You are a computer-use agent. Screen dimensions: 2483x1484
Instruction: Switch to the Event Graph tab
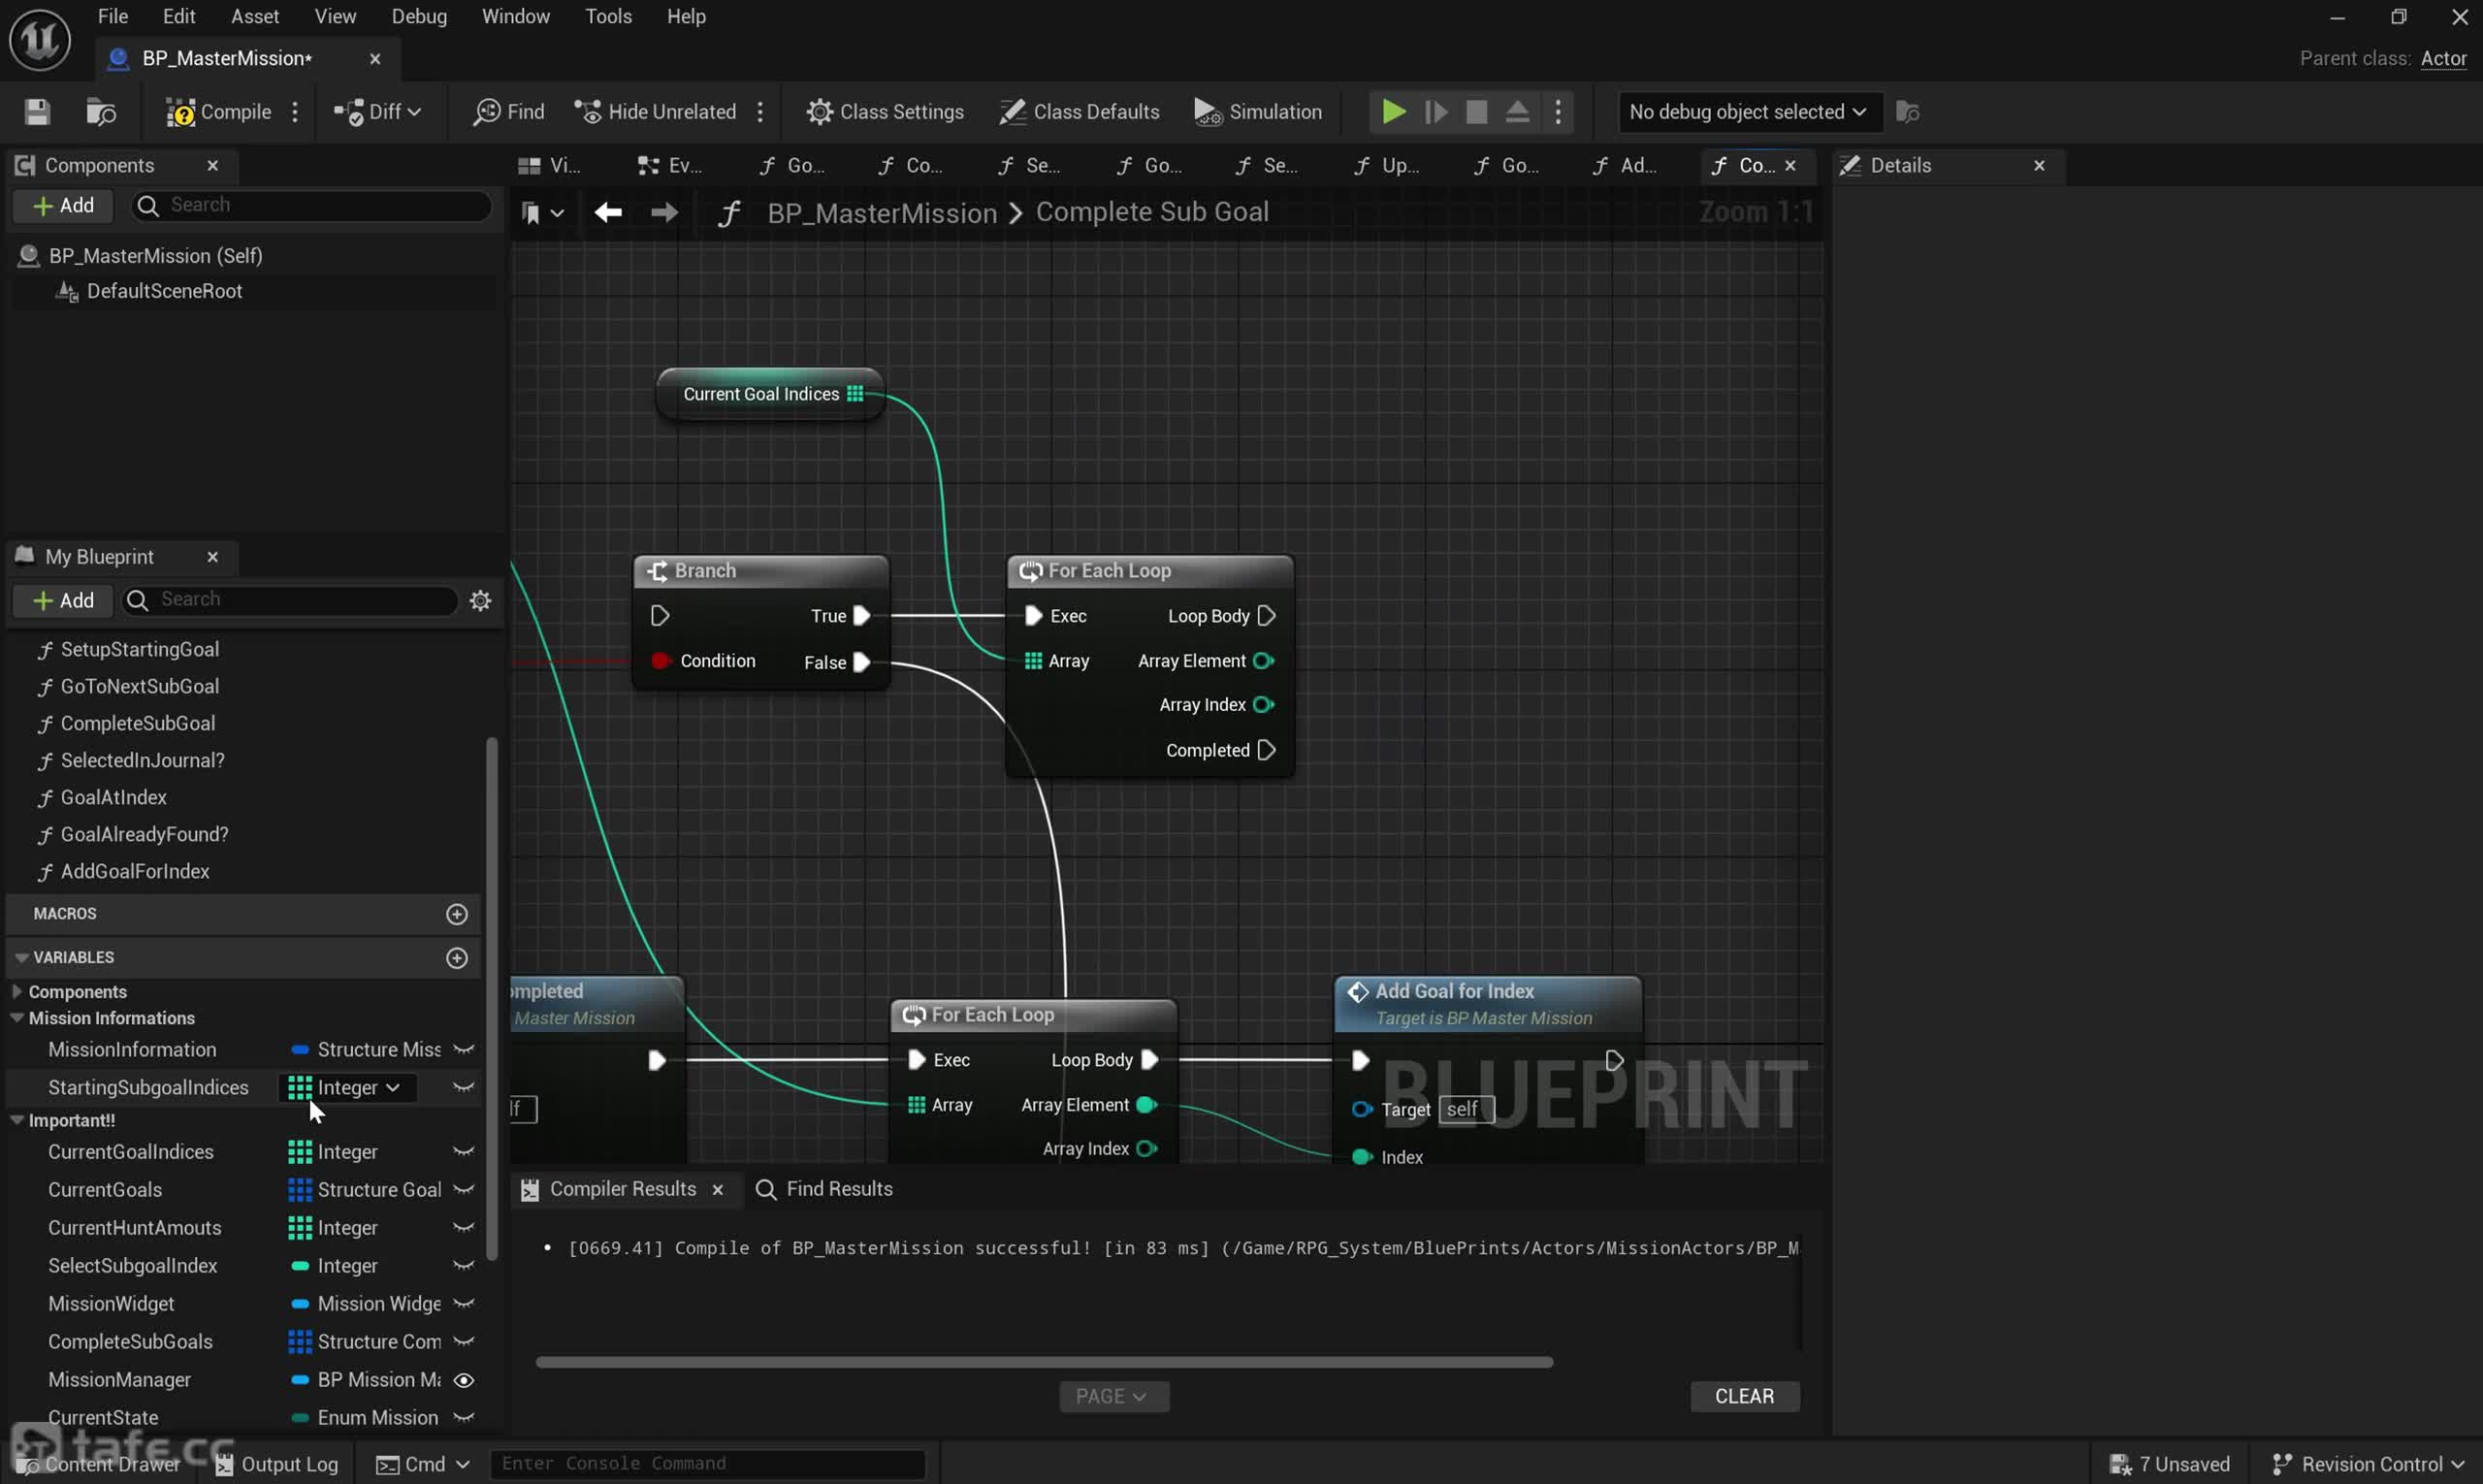point(671,166)
